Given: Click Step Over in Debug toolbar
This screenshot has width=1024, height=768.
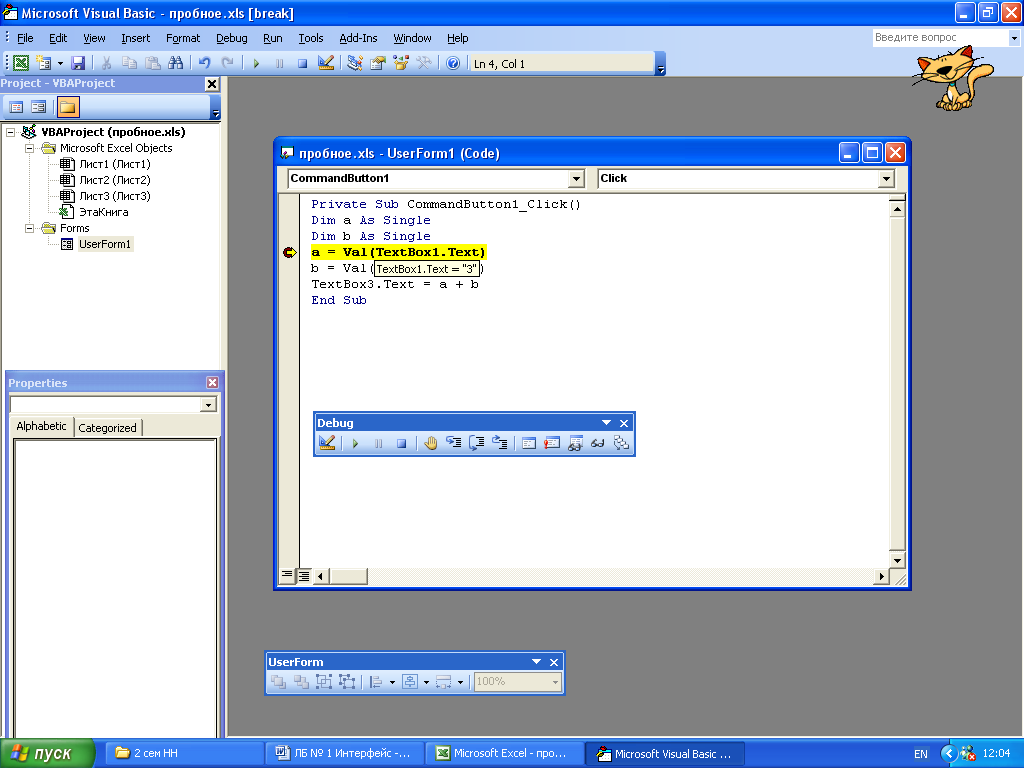Looking at the screenshot, I should pyautogui.click(x=477, y=443).
